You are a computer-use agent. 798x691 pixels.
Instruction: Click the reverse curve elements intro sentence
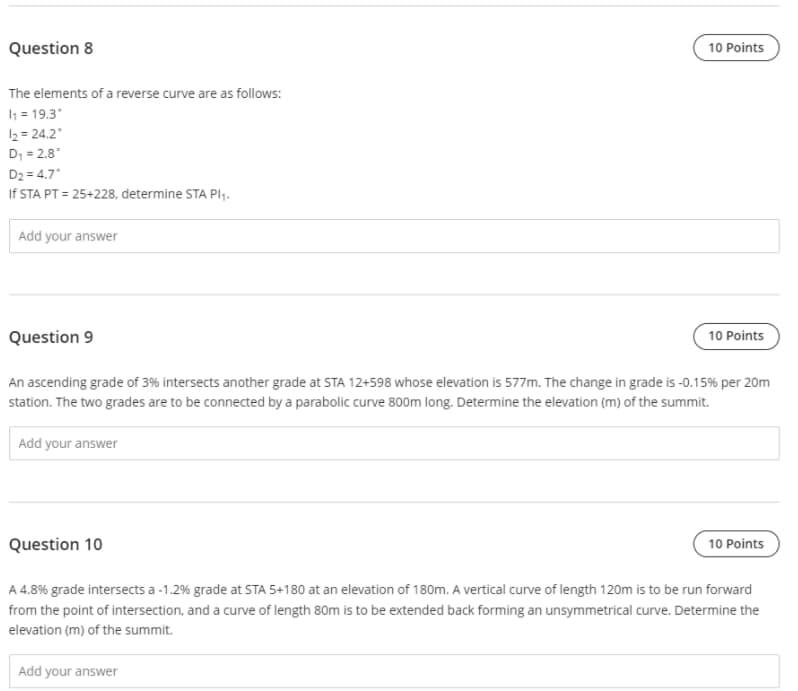(x=145, y=94)
